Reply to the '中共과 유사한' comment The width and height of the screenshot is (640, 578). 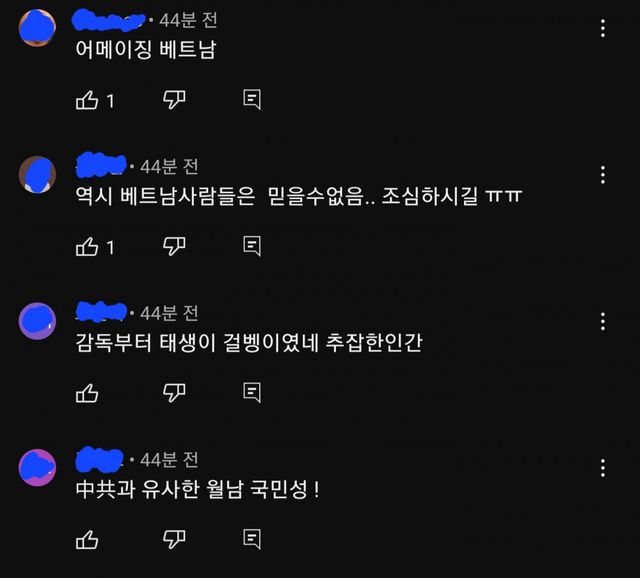tap(252, 539)
